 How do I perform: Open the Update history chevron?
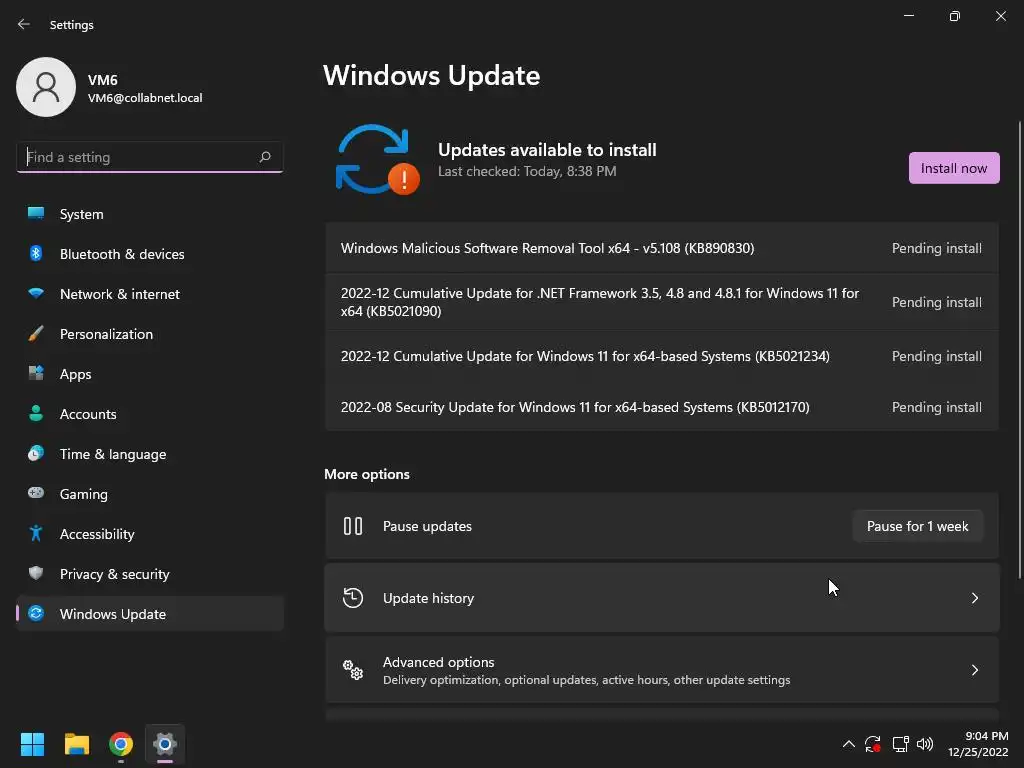click(974, 598)
